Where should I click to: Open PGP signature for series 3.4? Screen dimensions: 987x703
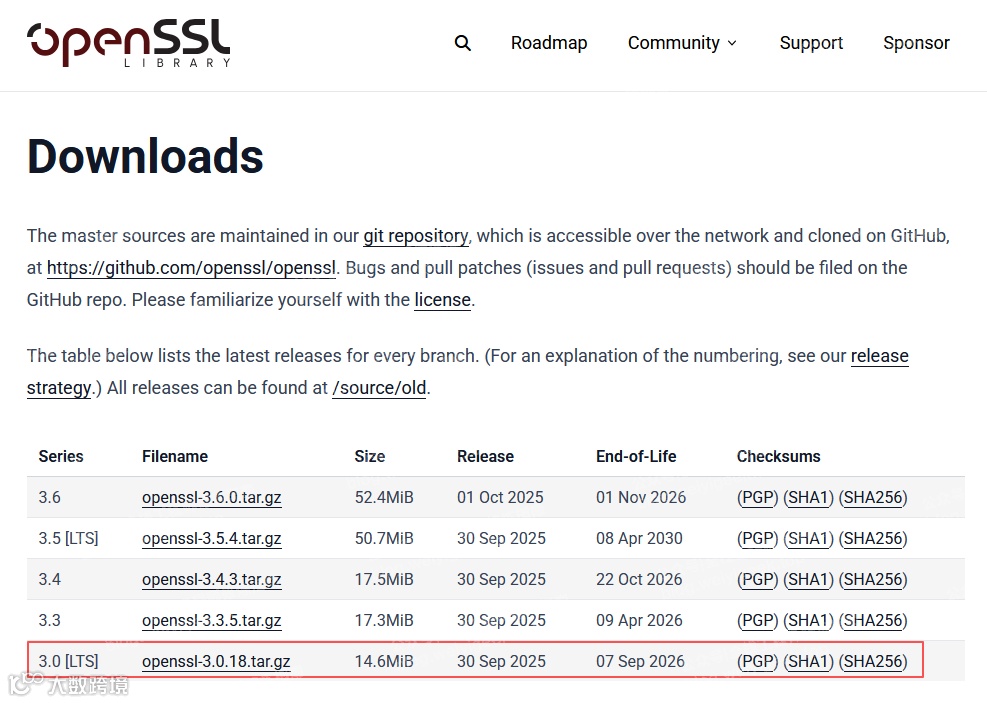point(757,580)
